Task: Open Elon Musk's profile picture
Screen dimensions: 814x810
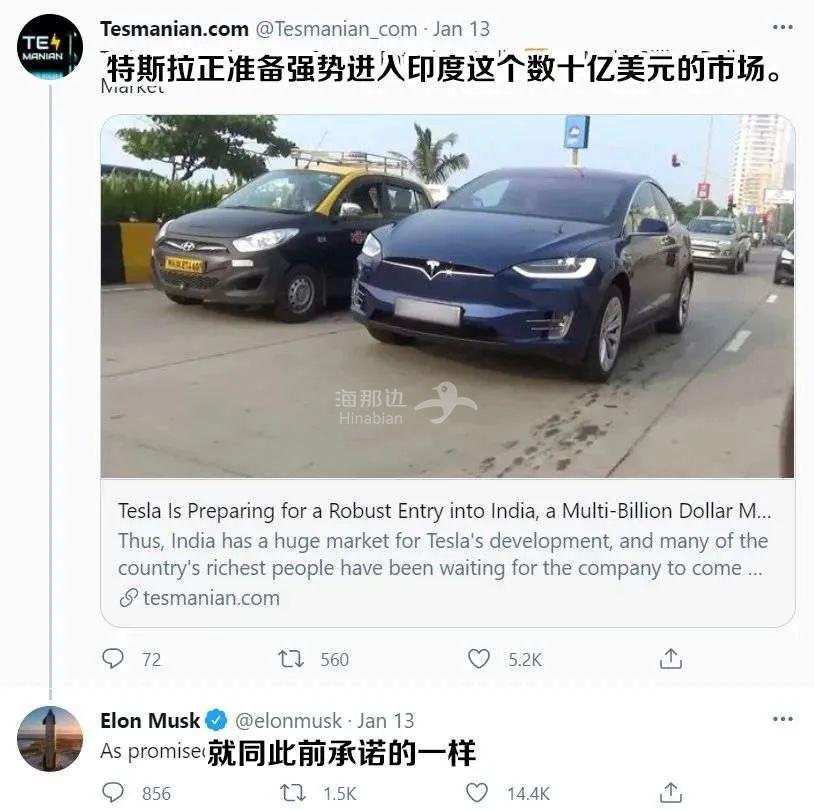Action: pyautogui.click(x=50, y=738)
